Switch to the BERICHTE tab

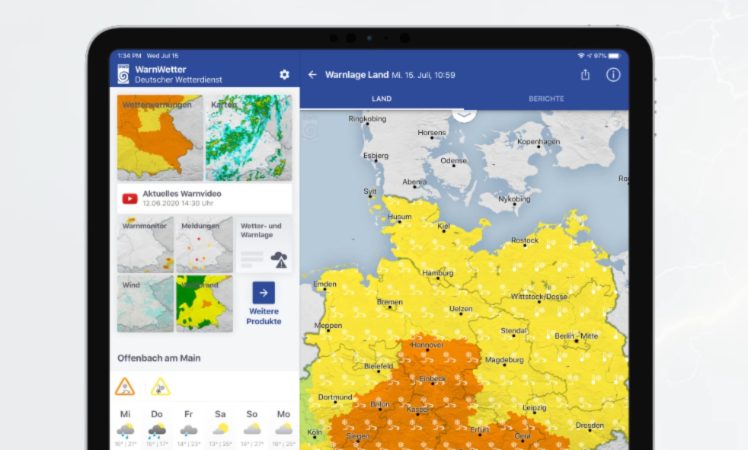546,99
